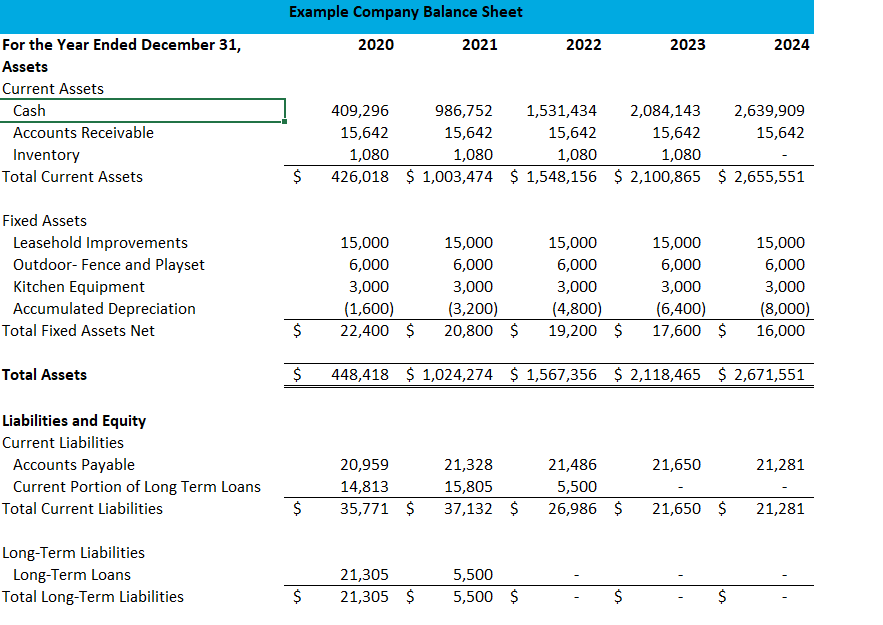The height and width of the screenshot is (625, 883).
Task: Click the 2024 year column header
Action: (791, 45)
